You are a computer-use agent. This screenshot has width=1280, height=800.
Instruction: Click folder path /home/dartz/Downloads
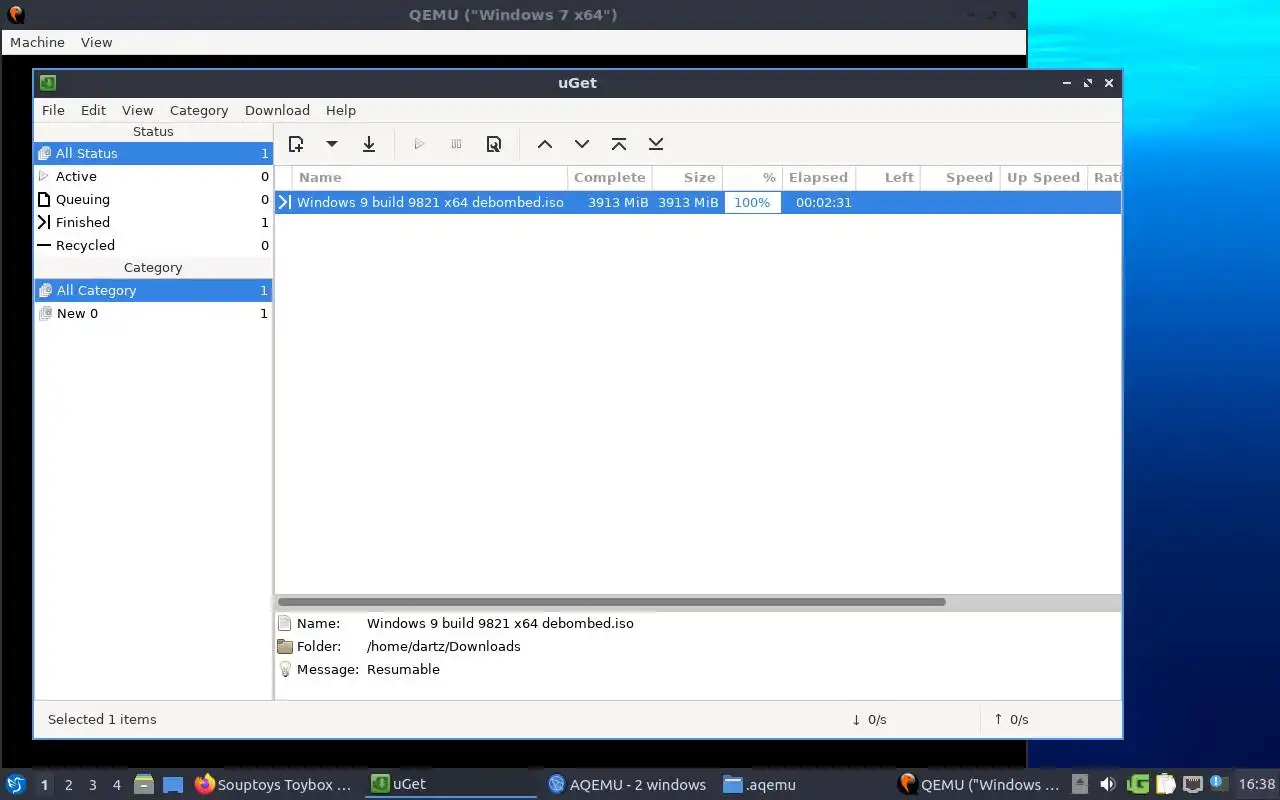pos(444,646)
